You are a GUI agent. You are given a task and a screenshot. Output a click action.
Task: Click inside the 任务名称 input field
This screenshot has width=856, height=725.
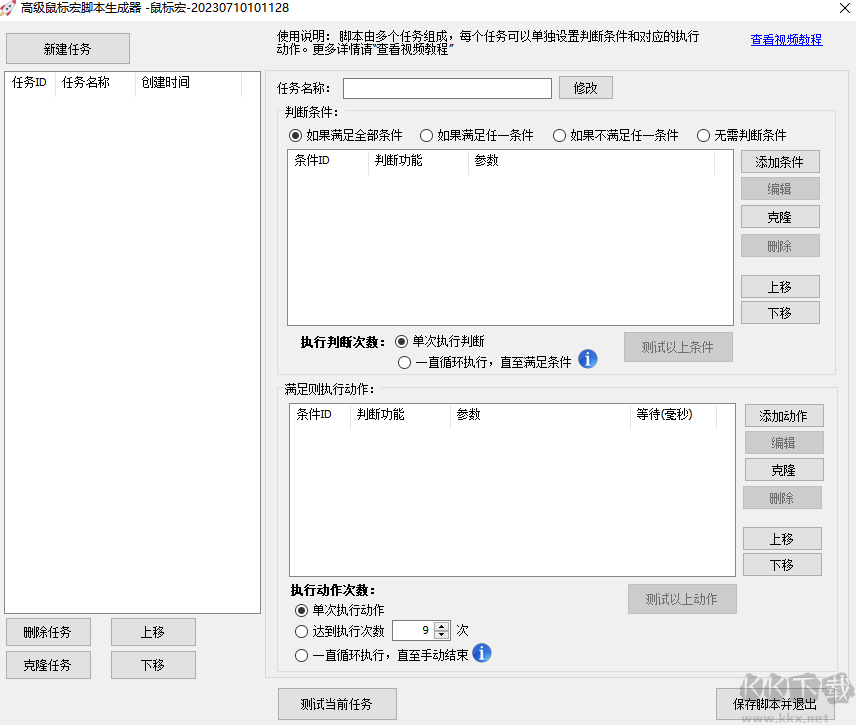pyautogui.click(x=447, y=88)
